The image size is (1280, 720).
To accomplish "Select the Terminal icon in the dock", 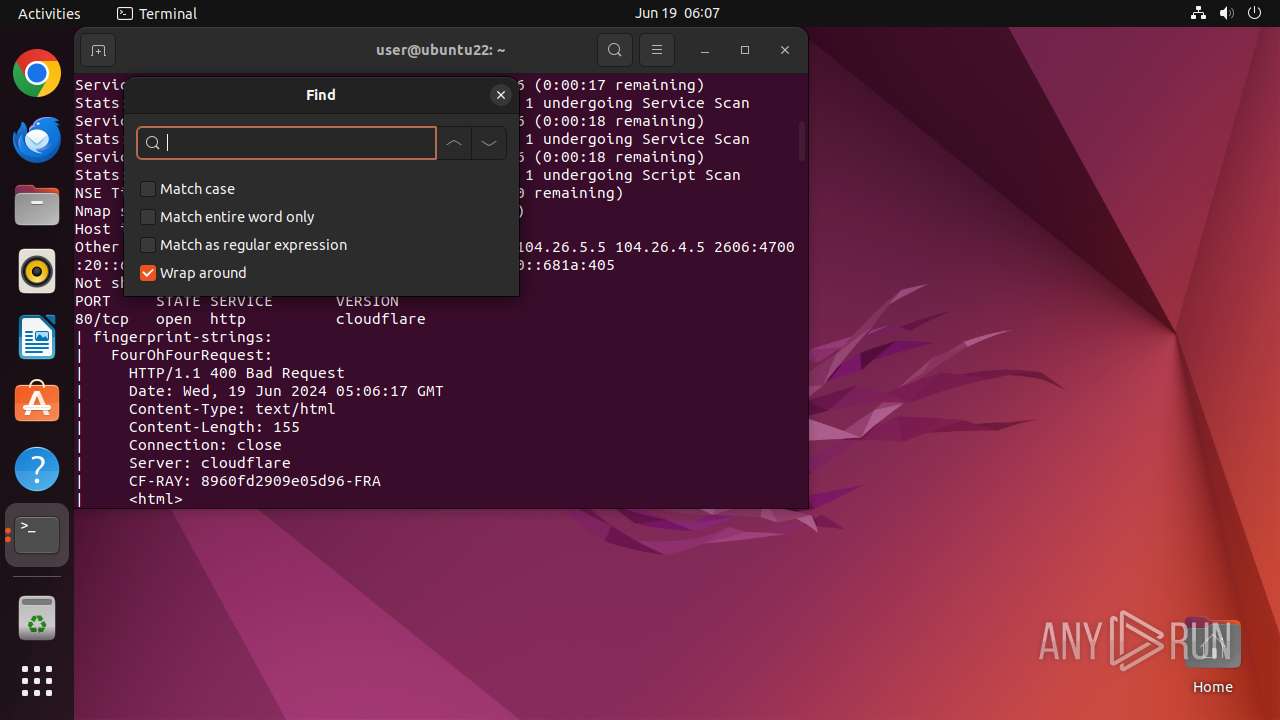I will click(37, 535).
